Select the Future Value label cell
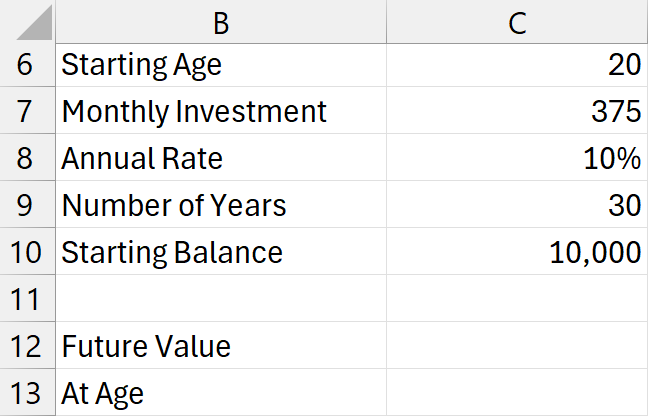The width and height of the screenshot is (648, 416). click(221, 346)
